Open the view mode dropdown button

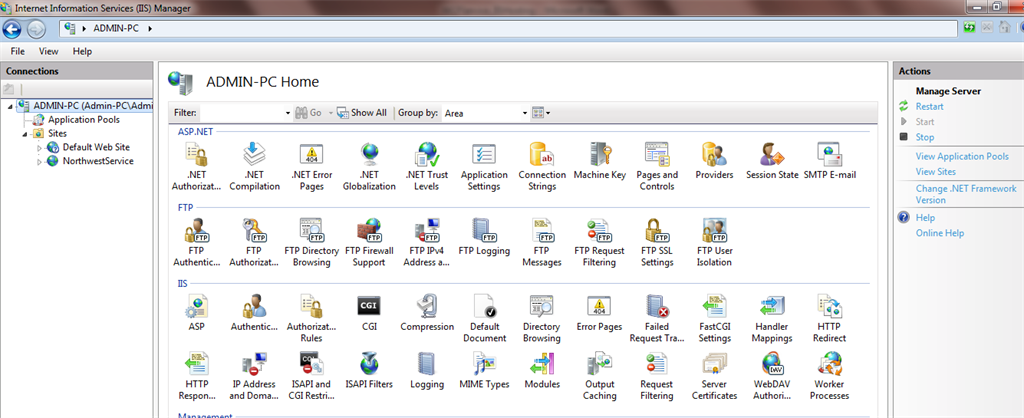(541, 113)
